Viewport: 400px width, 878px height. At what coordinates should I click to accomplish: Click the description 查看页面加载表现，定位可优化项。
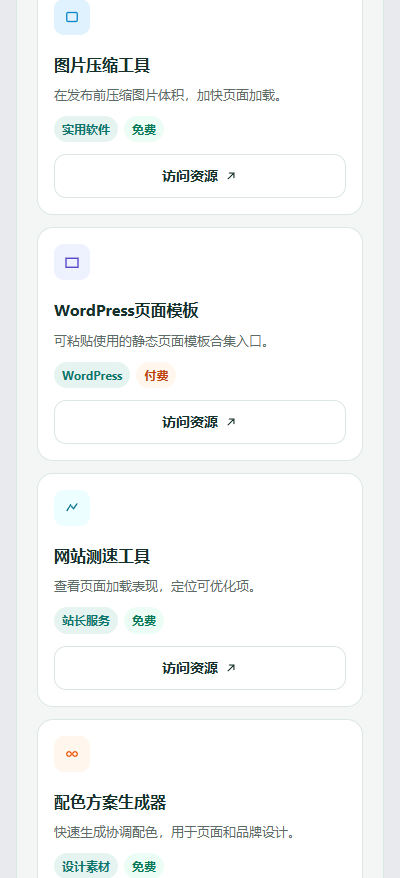[156, 587]
